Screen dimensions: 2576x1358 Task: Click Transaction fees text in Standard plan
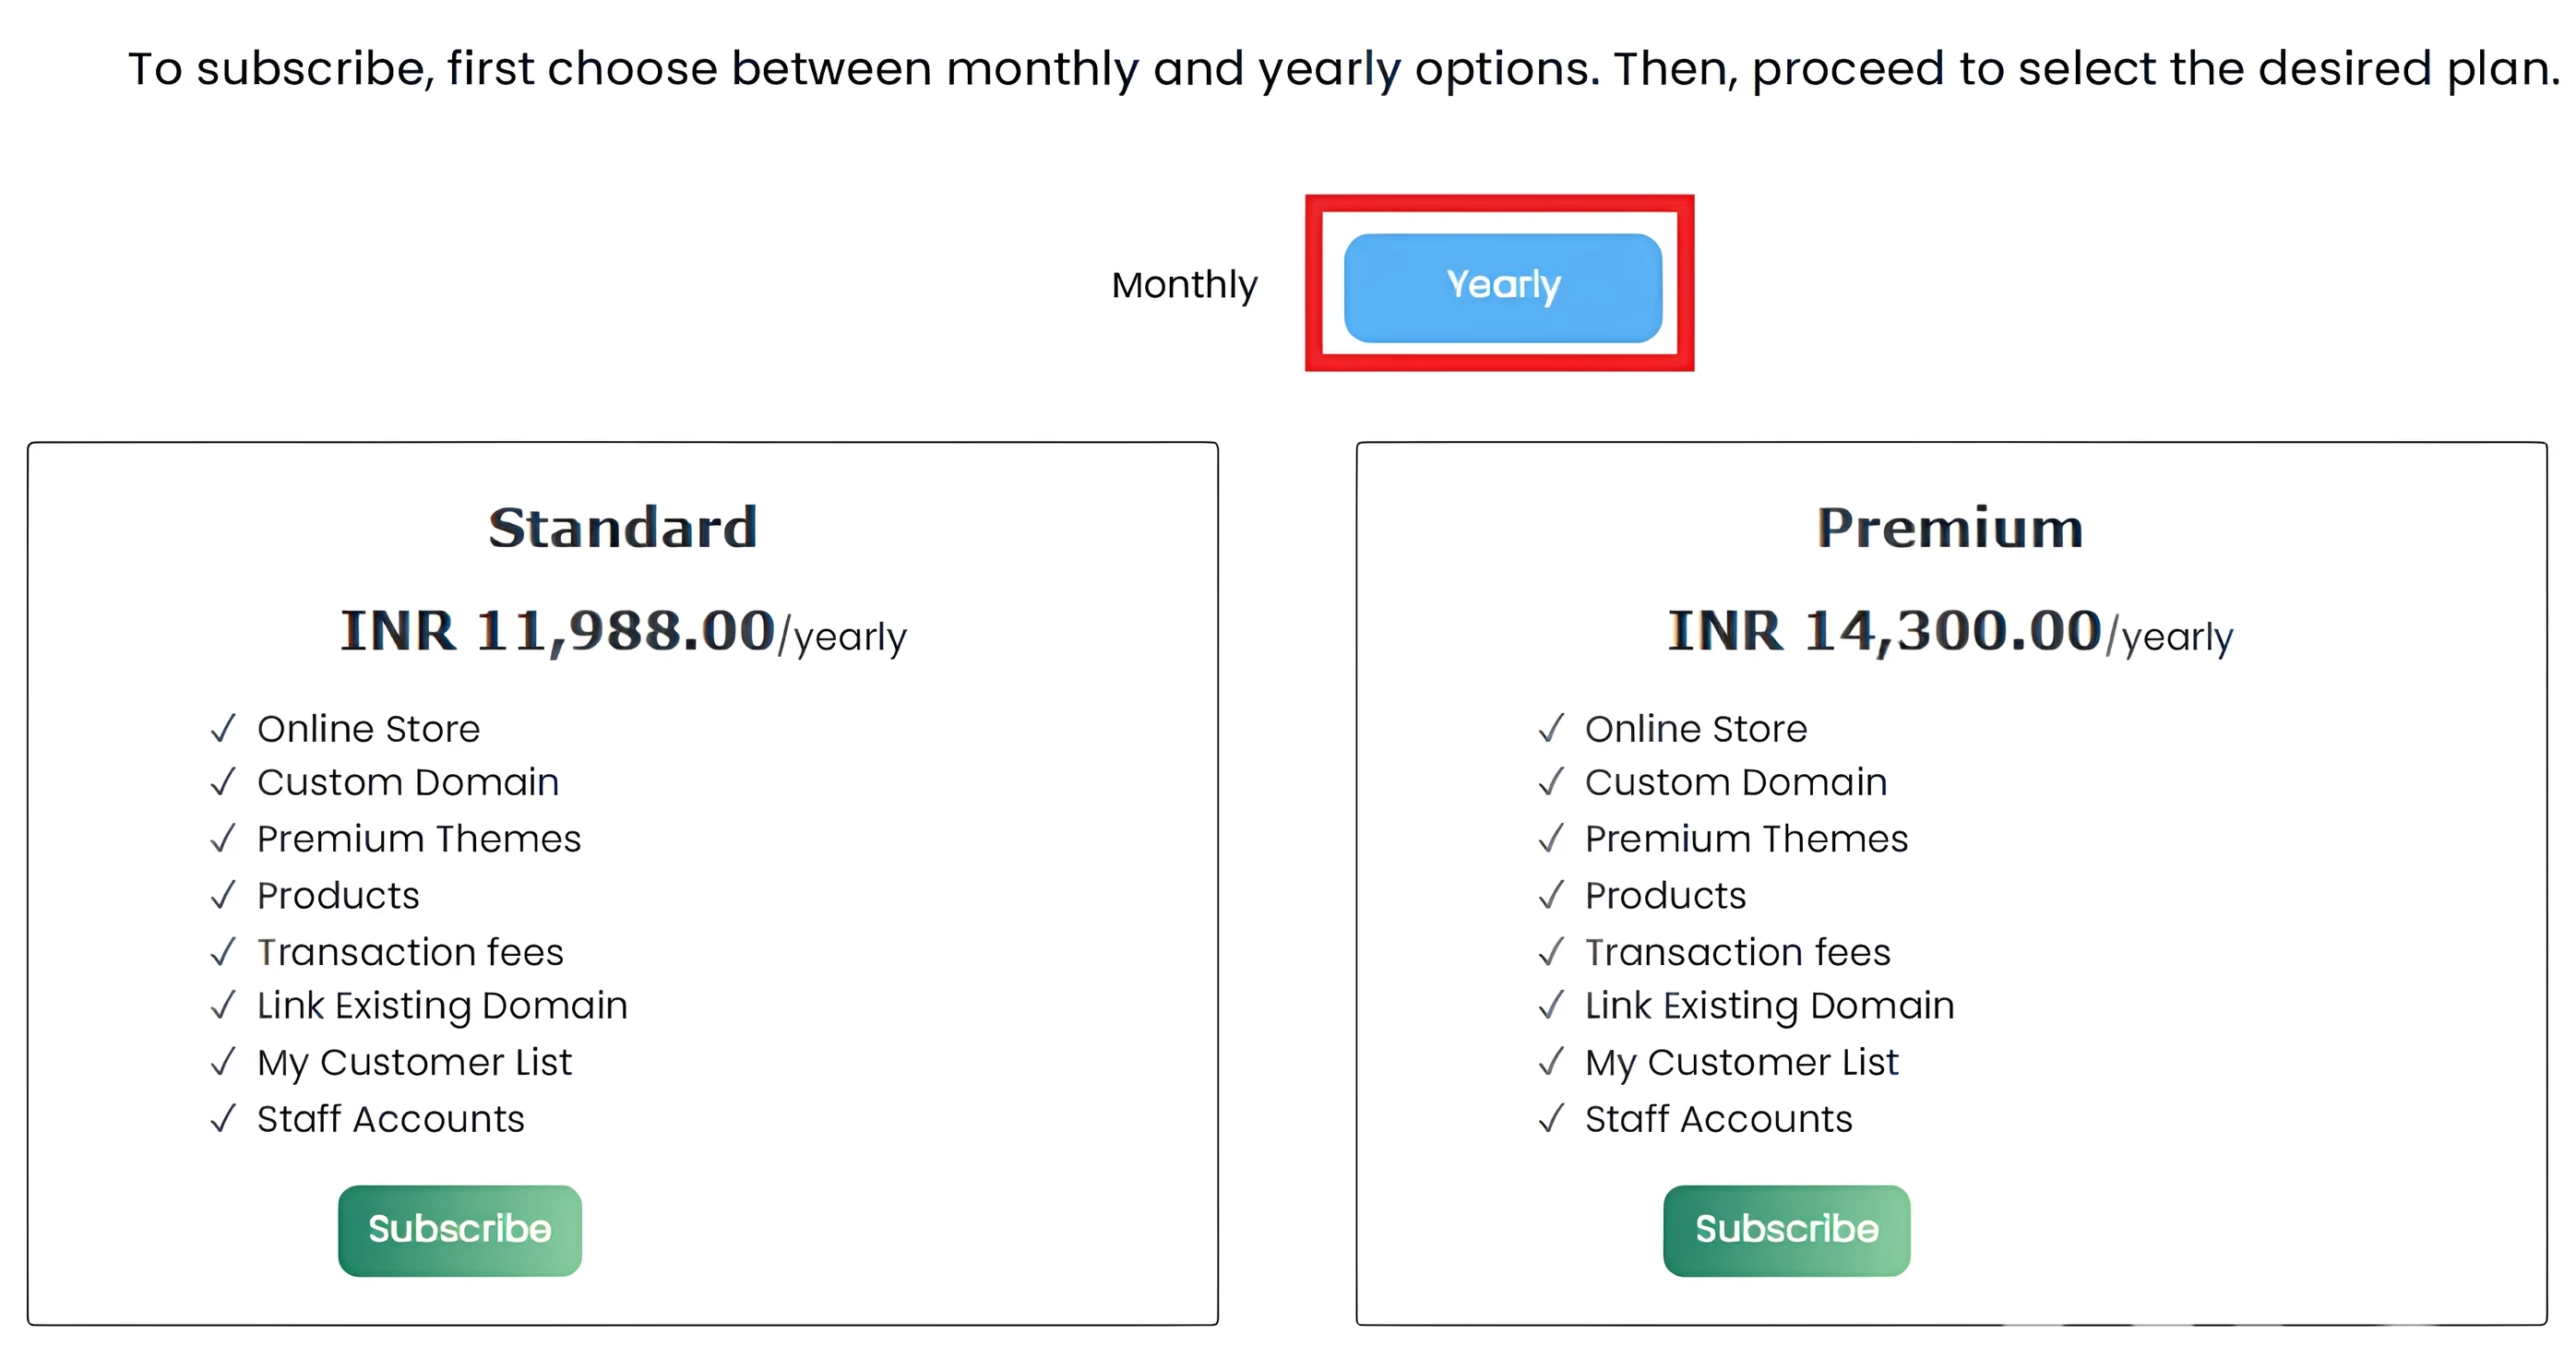tap(410, 952)
